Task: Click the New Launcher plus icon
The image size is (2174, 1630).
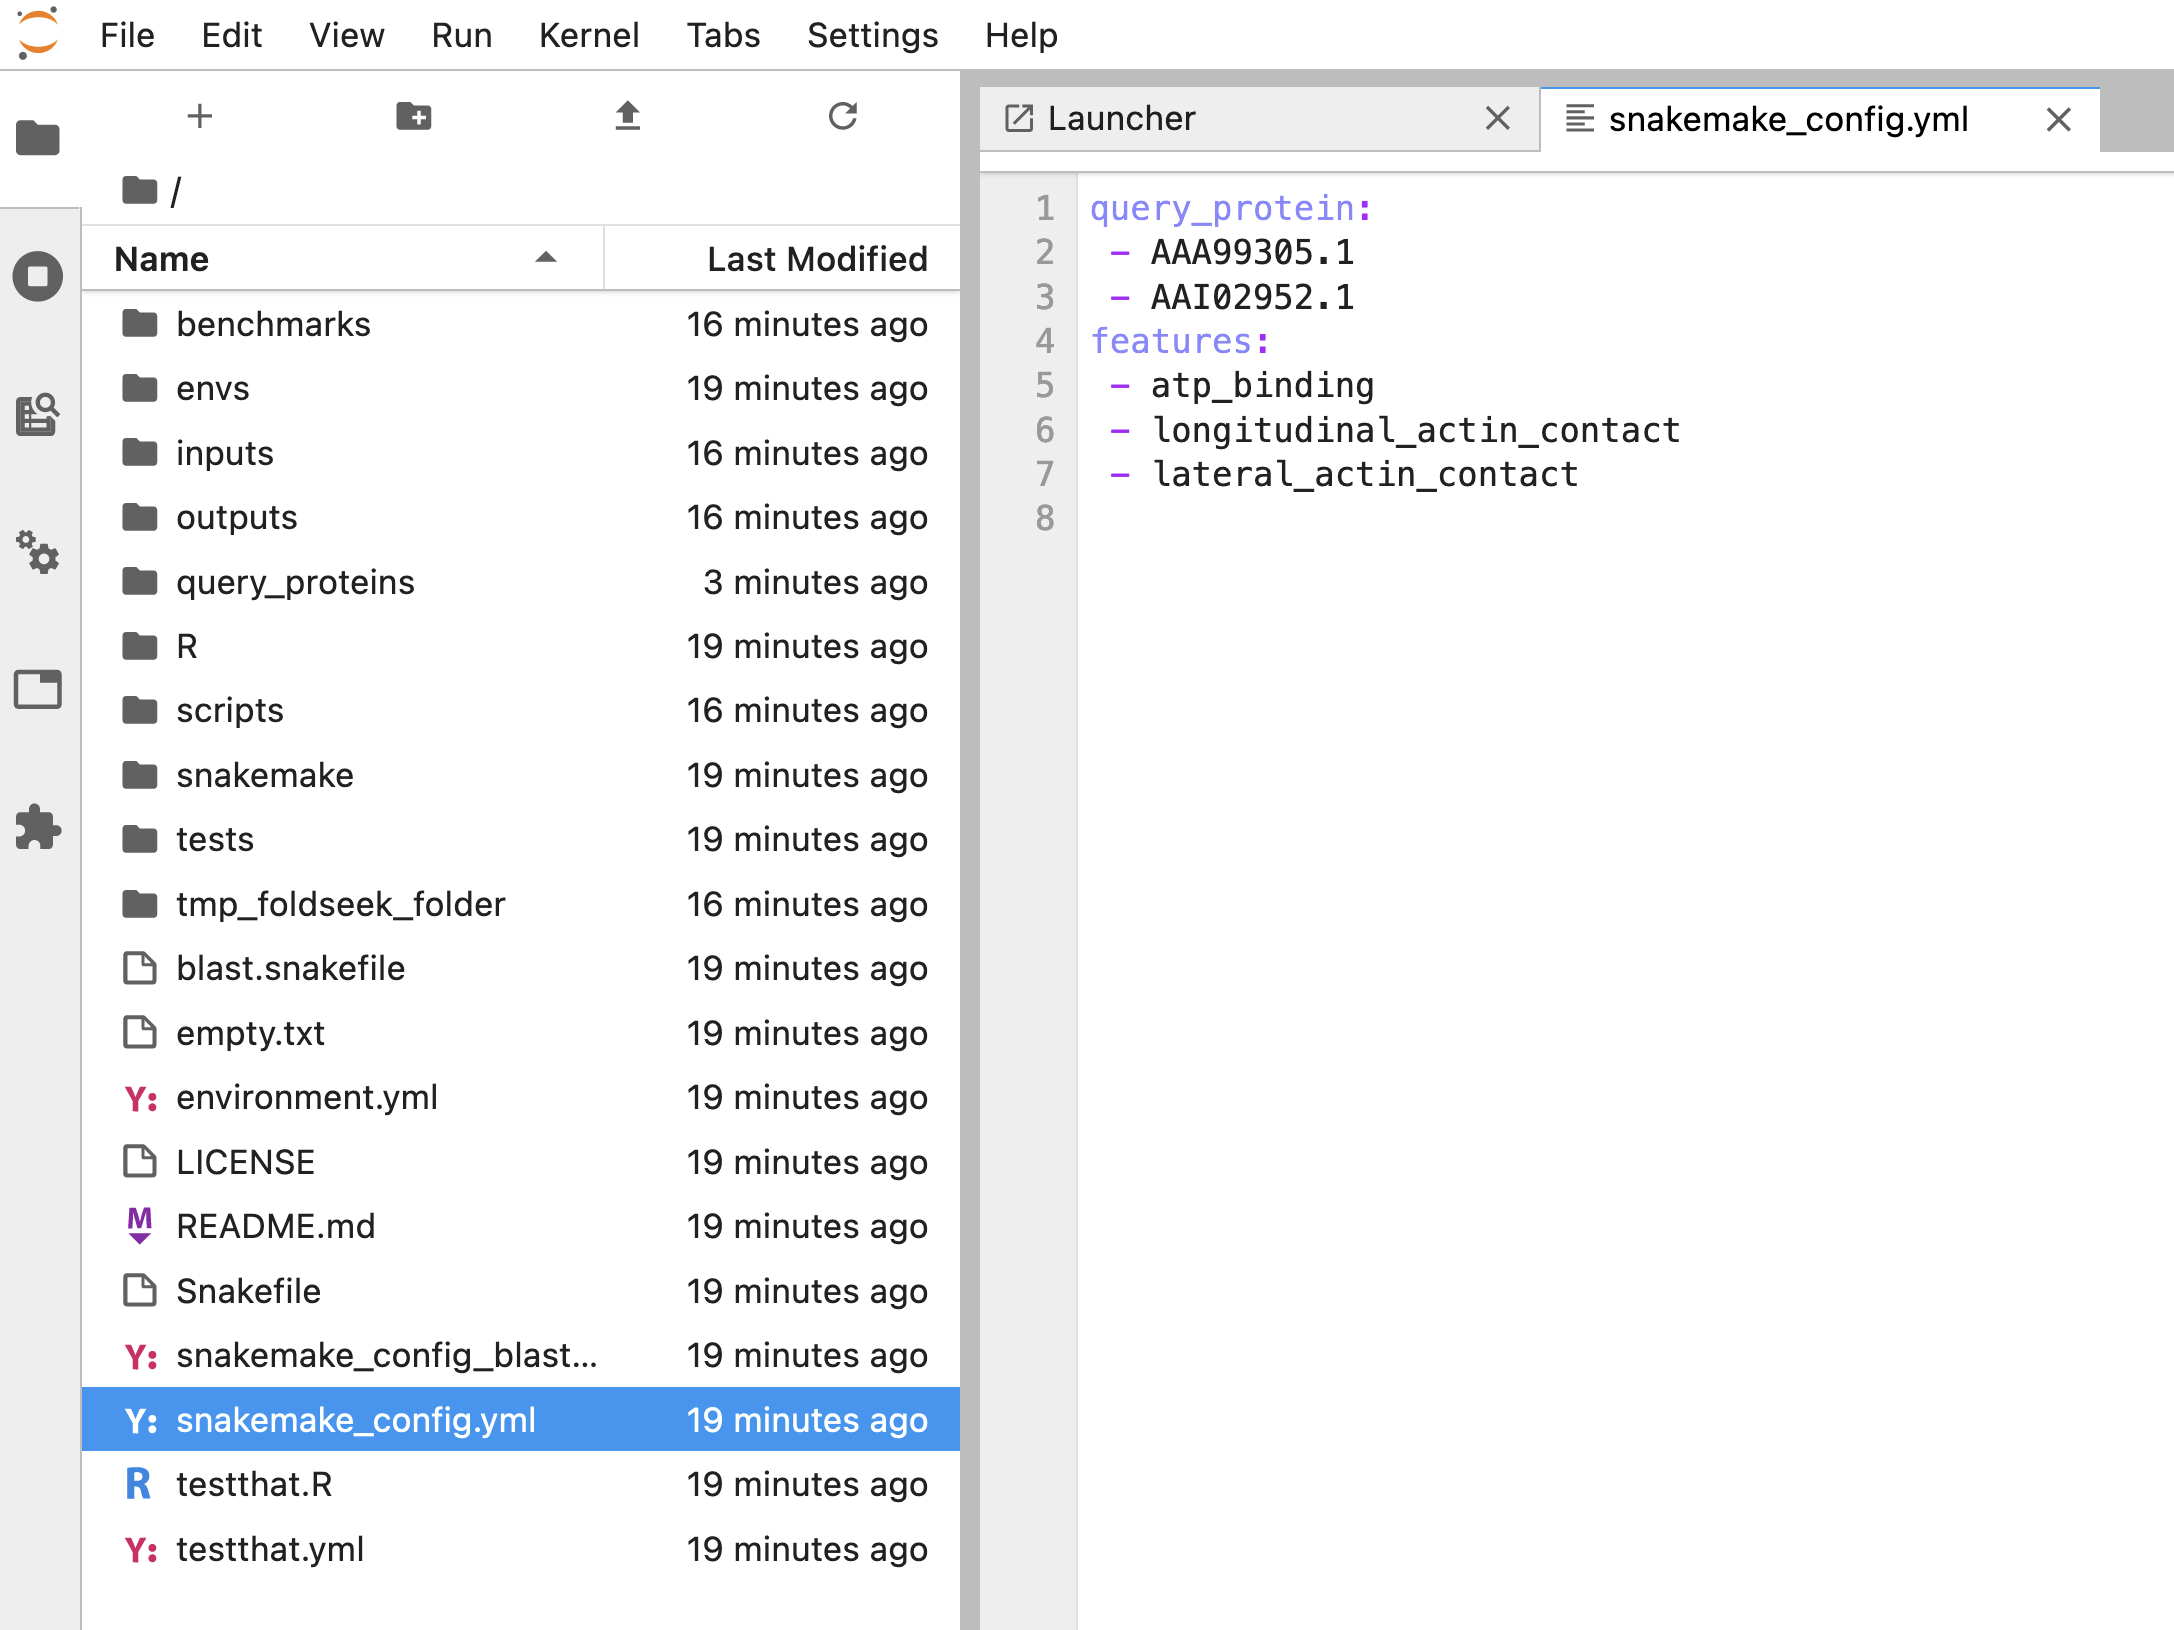Action: 200,116
